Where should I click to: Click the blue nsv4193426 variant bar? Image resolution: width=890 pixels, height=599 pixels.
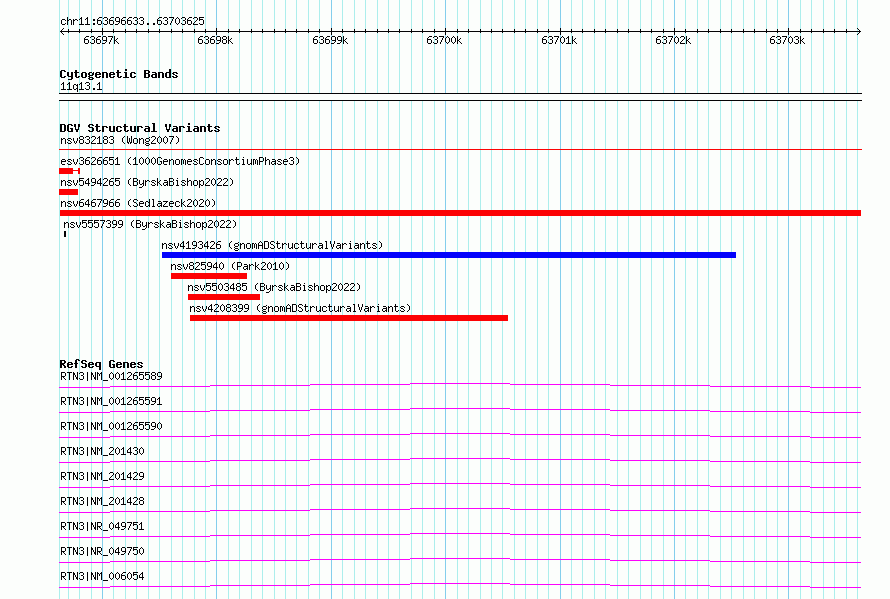coord(449,255)
